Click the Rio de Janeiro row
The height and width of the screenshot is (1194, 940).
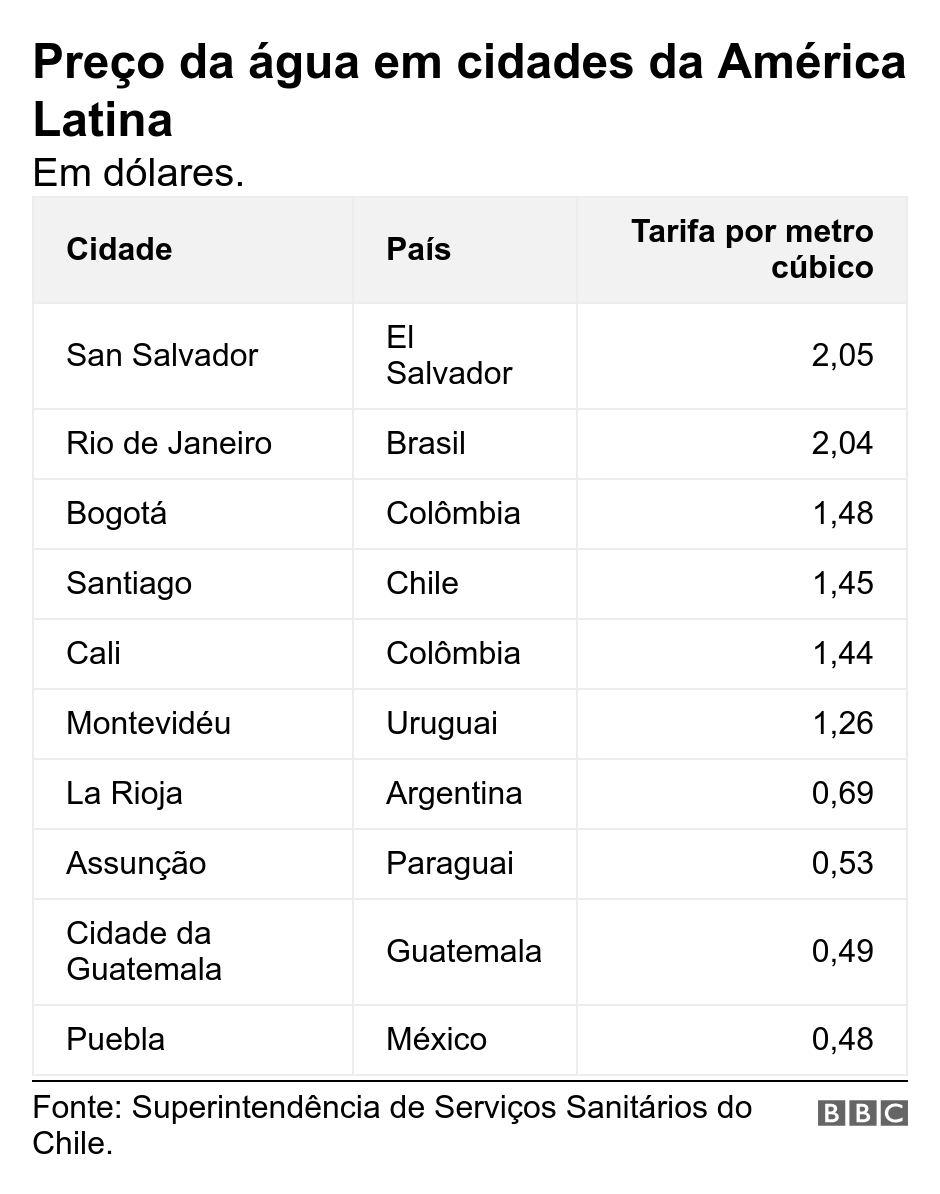[470, 444]
